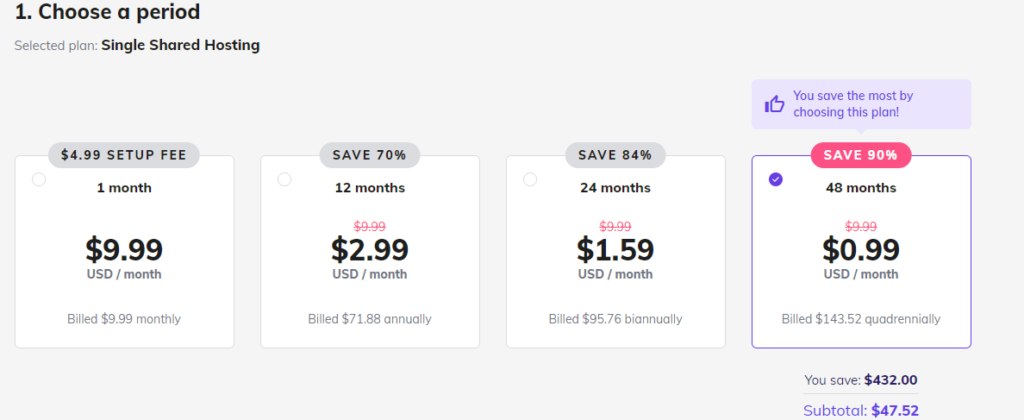Click the Single Shared Hosting plan name
Screen dimensions: 1024x420
pyautogui.click(x=180, y=46)
